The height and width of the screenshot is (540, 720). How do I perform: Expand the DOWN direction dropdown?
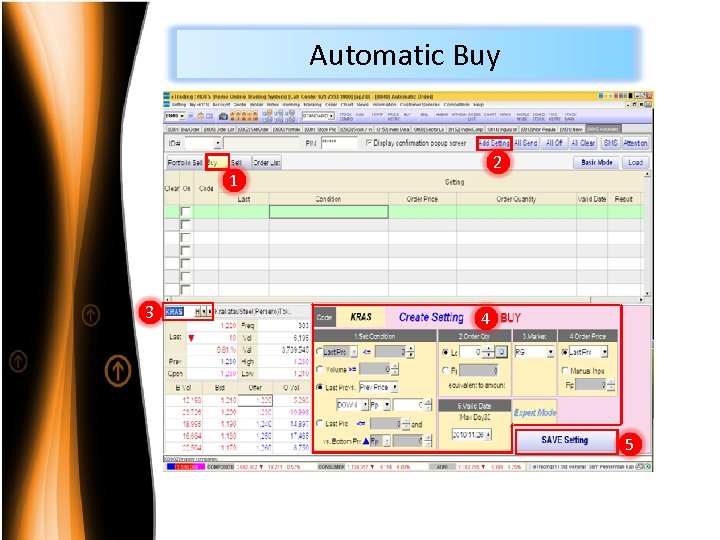[x=365, y=405]
